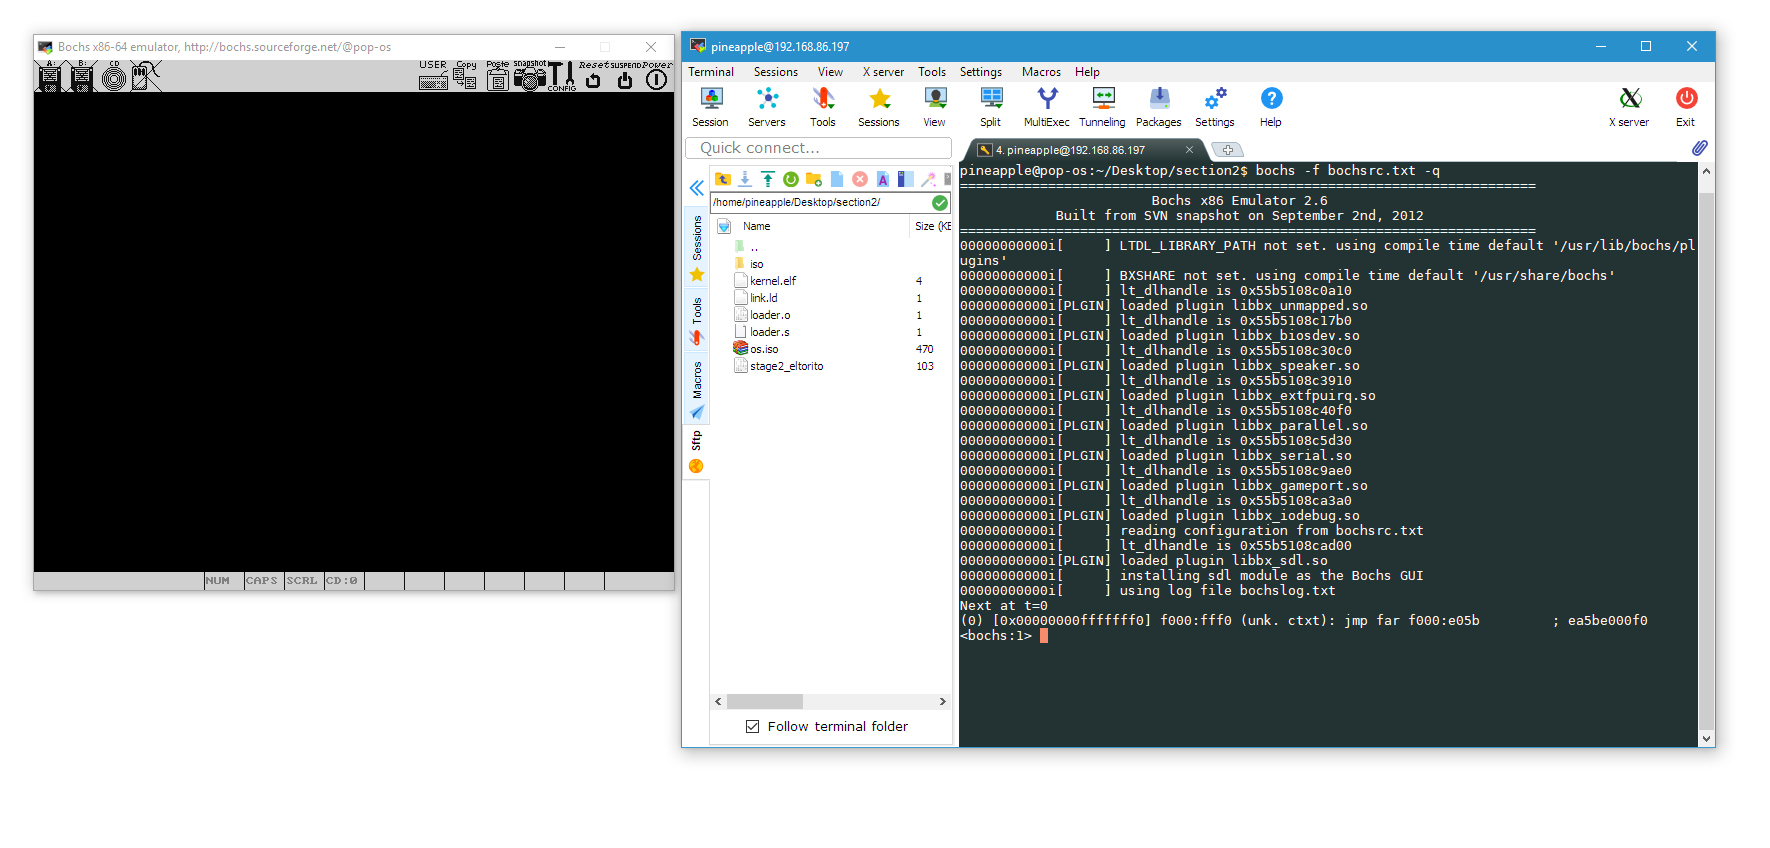Click the Copy icon in Bochs toolbar
The image size is (1770, 848).
pos(466,76)
